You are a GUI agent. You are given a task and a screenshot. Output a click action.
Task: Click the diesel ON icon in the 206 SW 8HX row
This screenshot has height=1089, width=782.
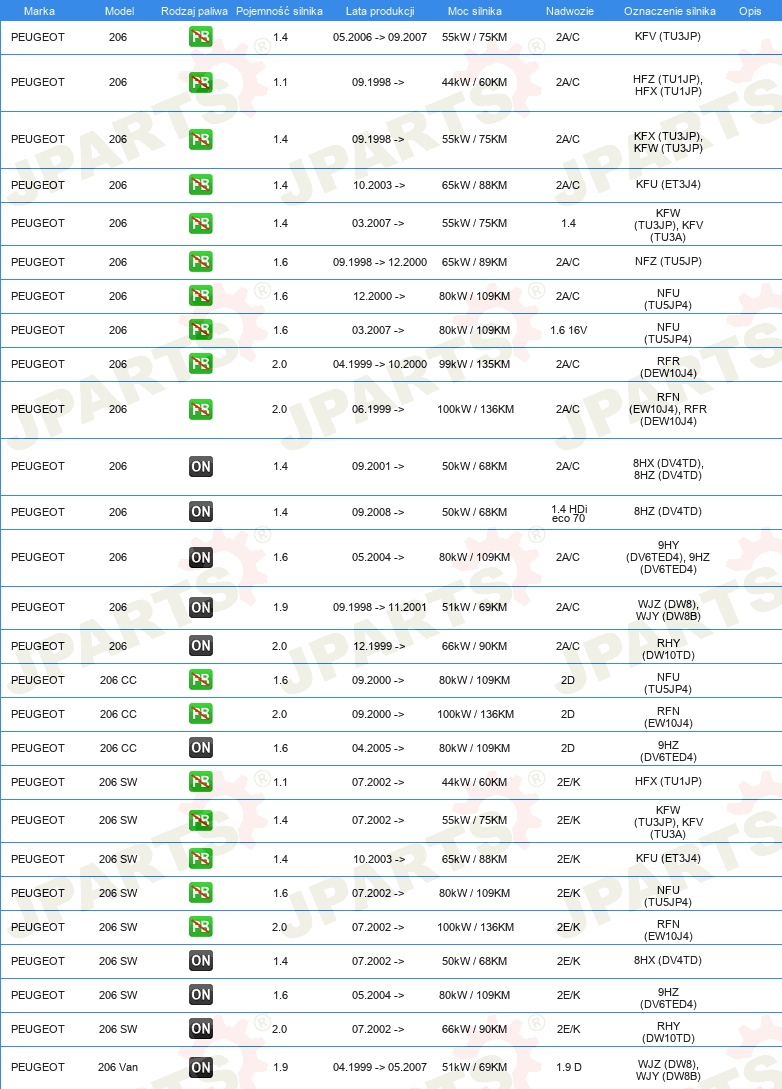[201, 961]
